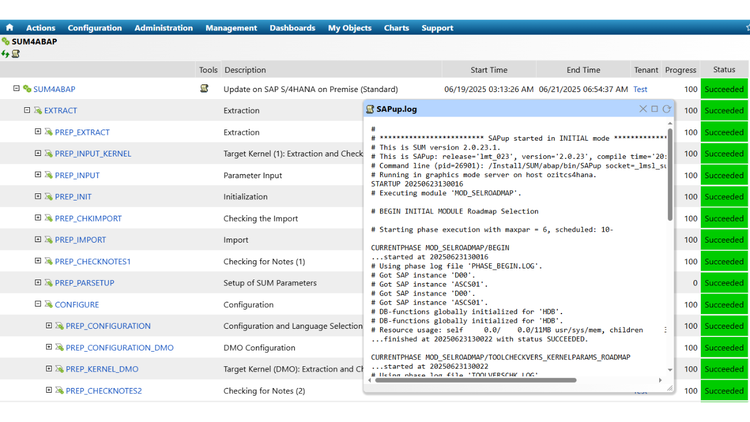The image size is (750, 422).
Task: Open the PREP_INPUT link
Action: click(x=77, y=175)
